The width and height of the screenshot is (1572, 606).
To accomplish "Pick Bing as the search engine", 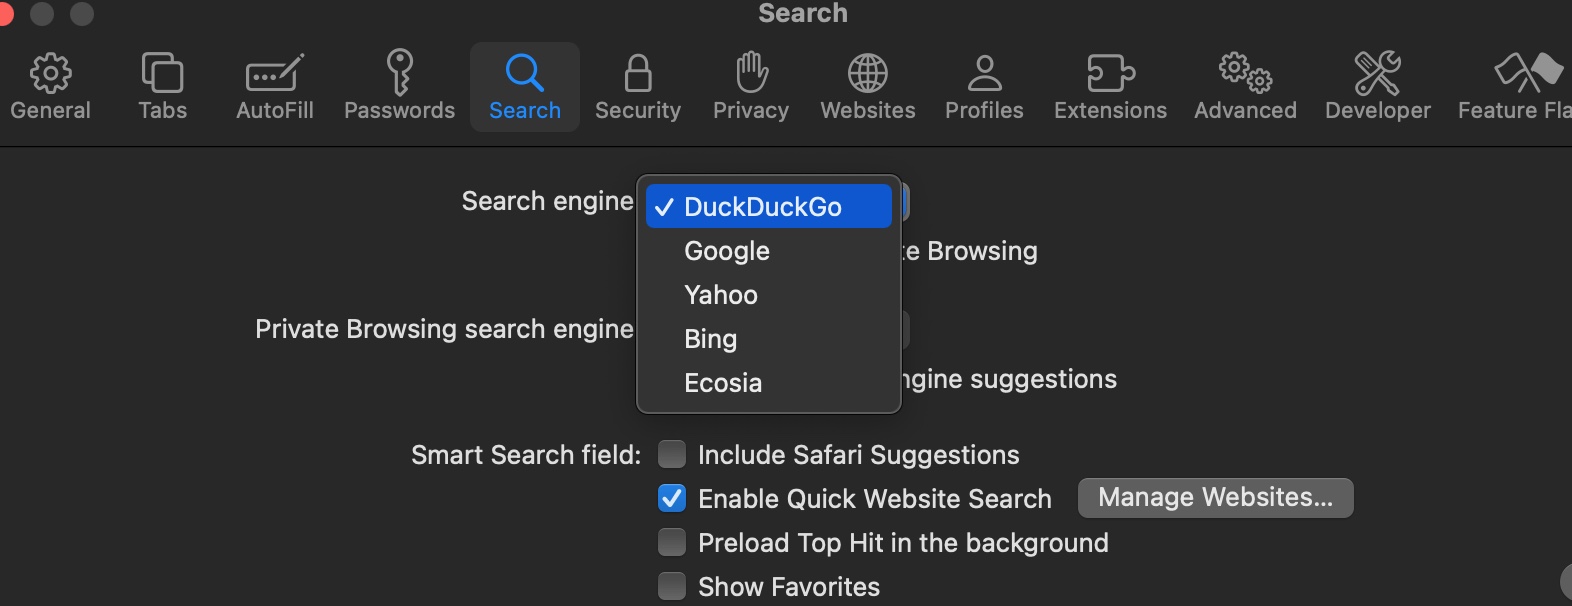I will tap(710, 339).
